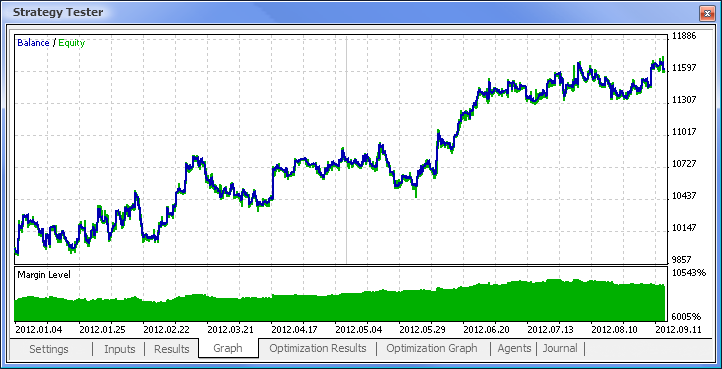Click the 2012.01.04 date marker
Image resolution: width=722 pixels, height=369 pixels.
click(x=39, y=330)
